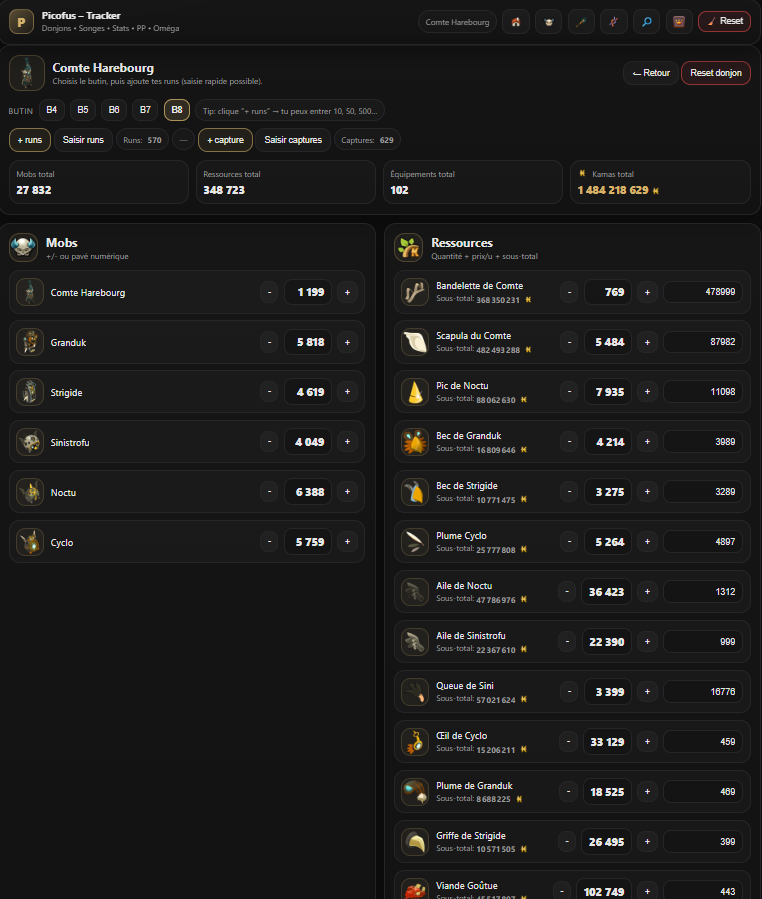Select the B5 butin tab
Viewport: 762px width, 899px height.
(83, 110)
